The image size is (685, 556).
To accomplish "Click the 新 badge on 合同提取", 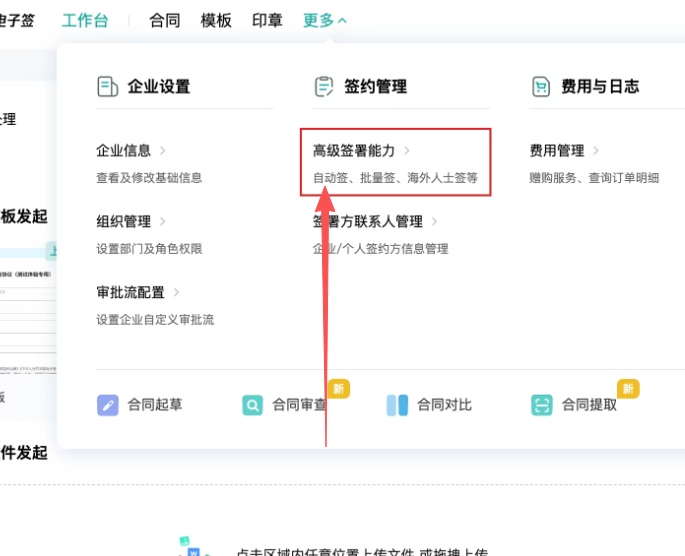I will tap(628, 389).
